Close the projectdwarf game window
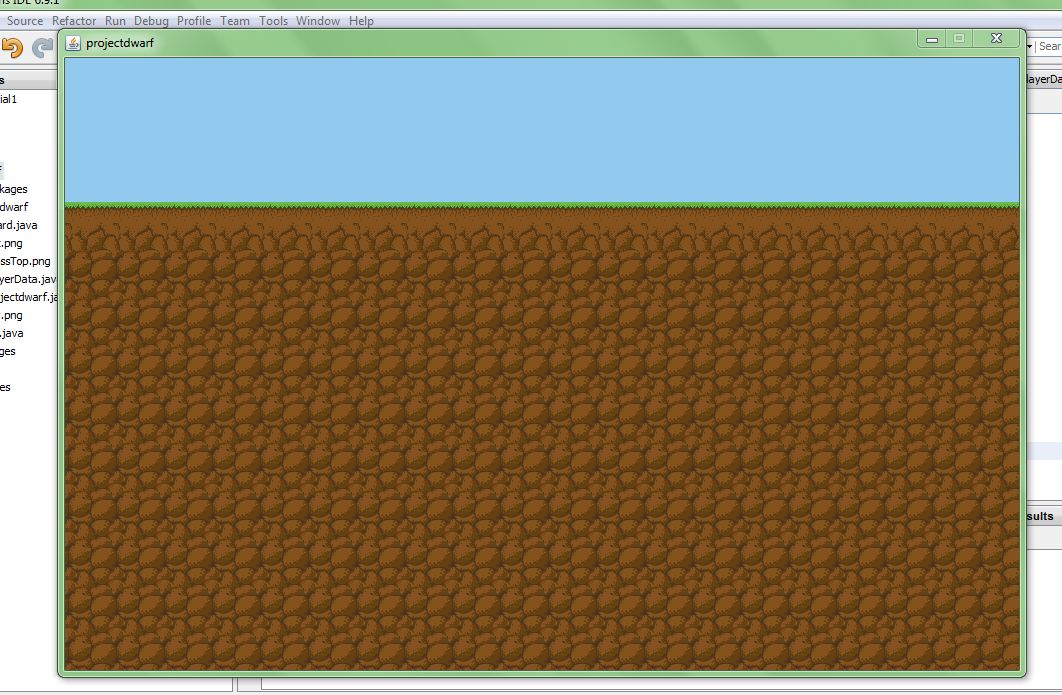1062x695 pixels. pos(996,39)
